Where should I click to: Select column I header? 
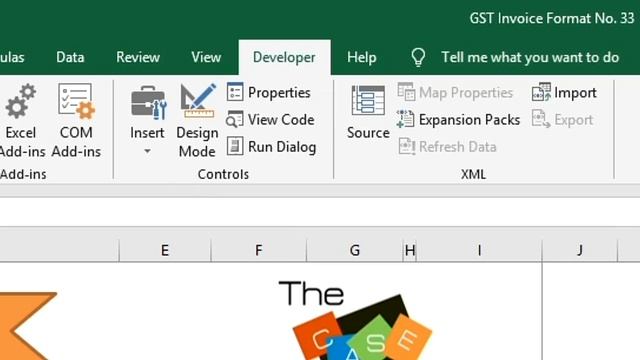(x=479, y=250)
